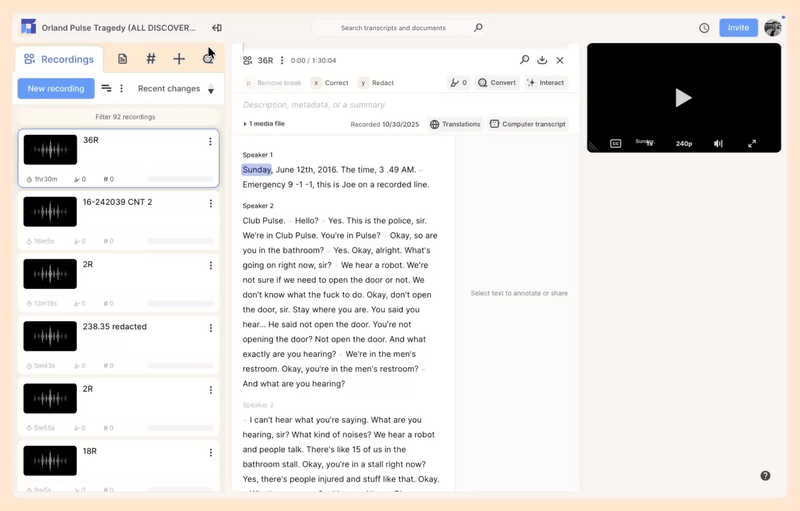The image size is (800, 511).
Task: Click the highlighted word Sunday in transcript
Action: pos(257,169)
